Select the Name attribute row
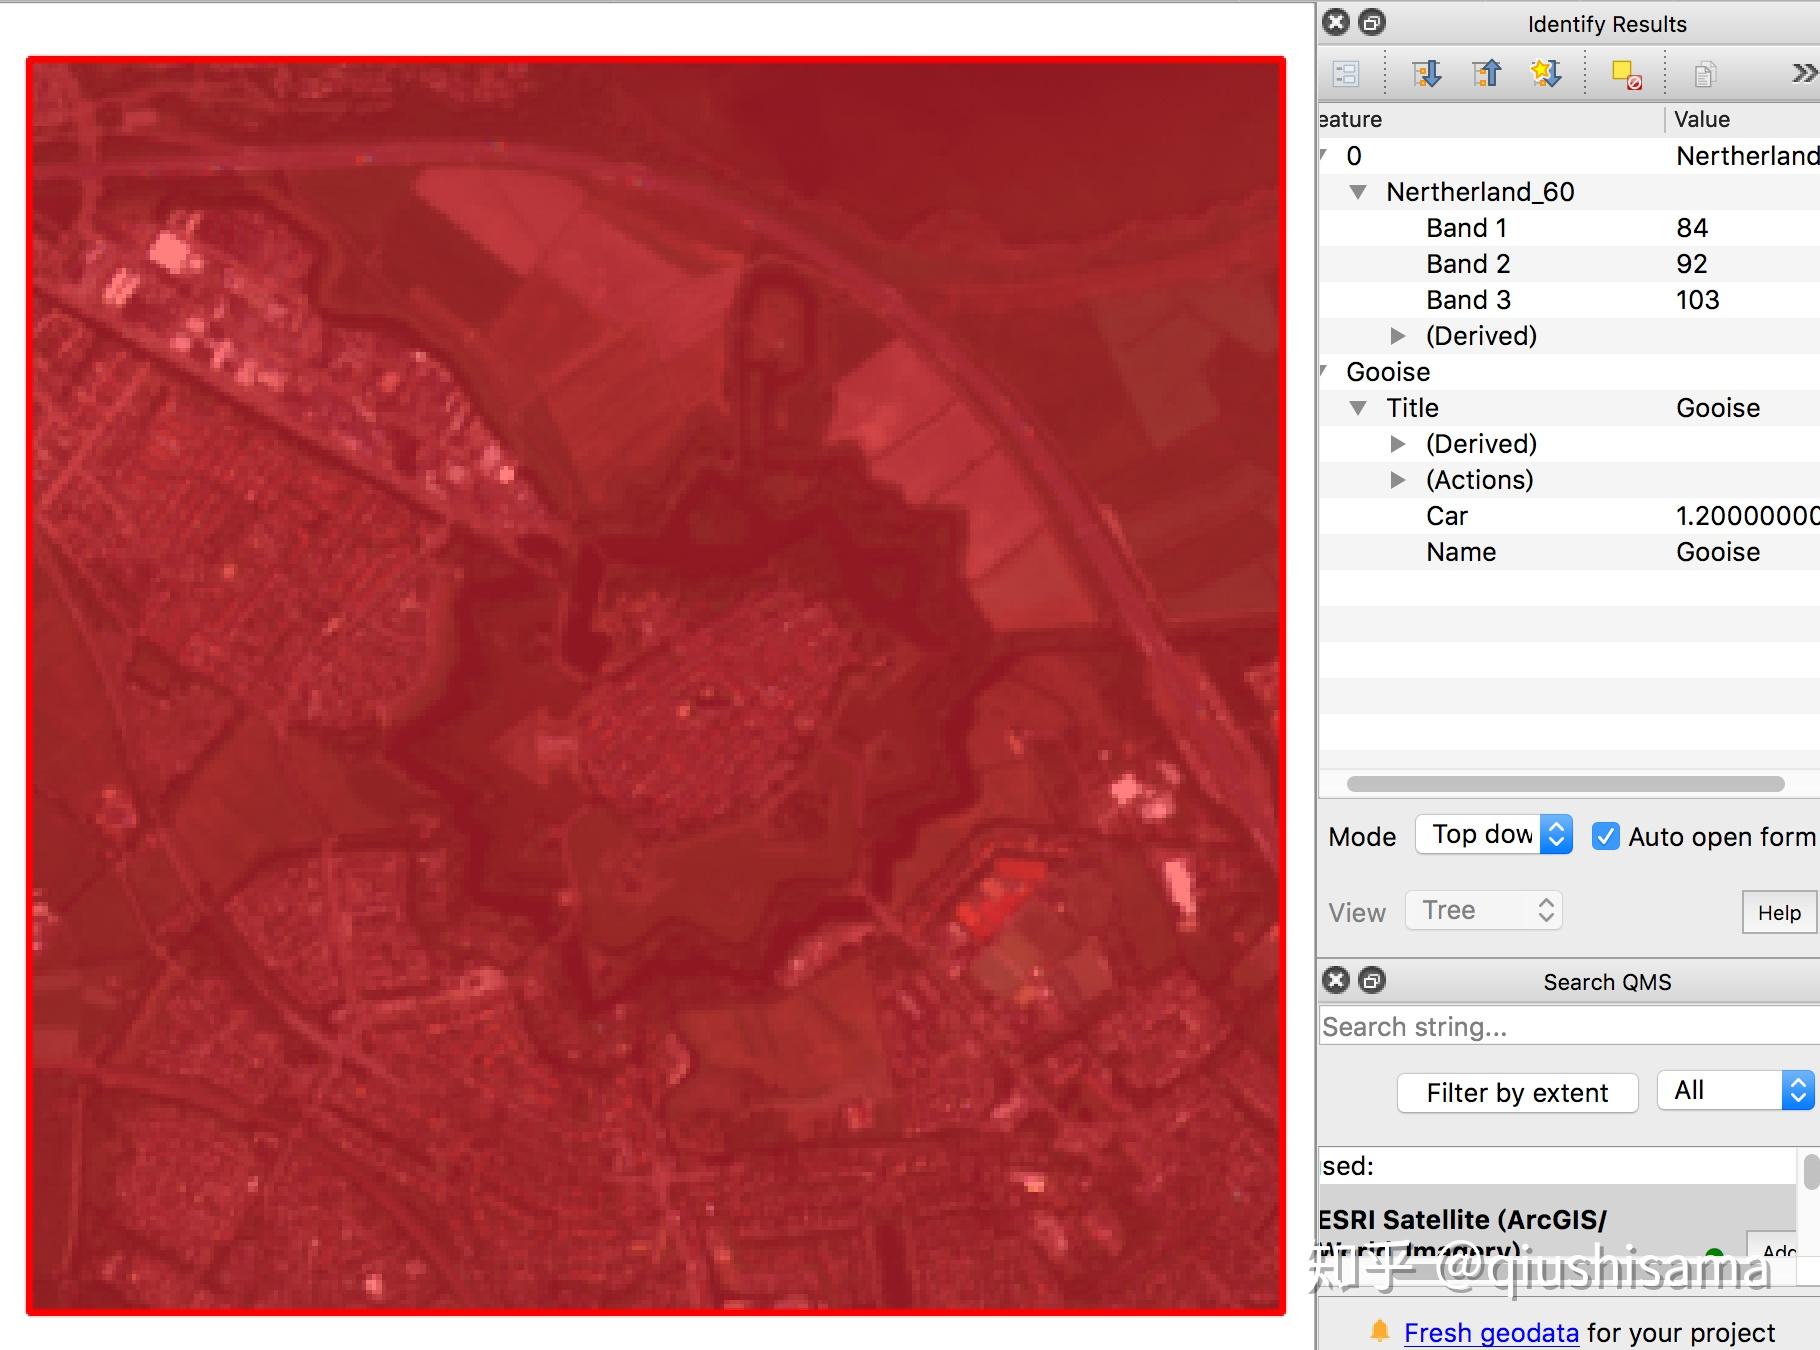1820x1350 pixels. 1569,552
